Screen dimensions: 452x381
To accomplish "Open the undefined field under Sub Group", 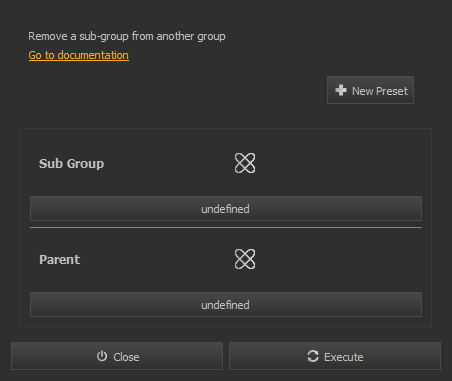I will point(226,209).
